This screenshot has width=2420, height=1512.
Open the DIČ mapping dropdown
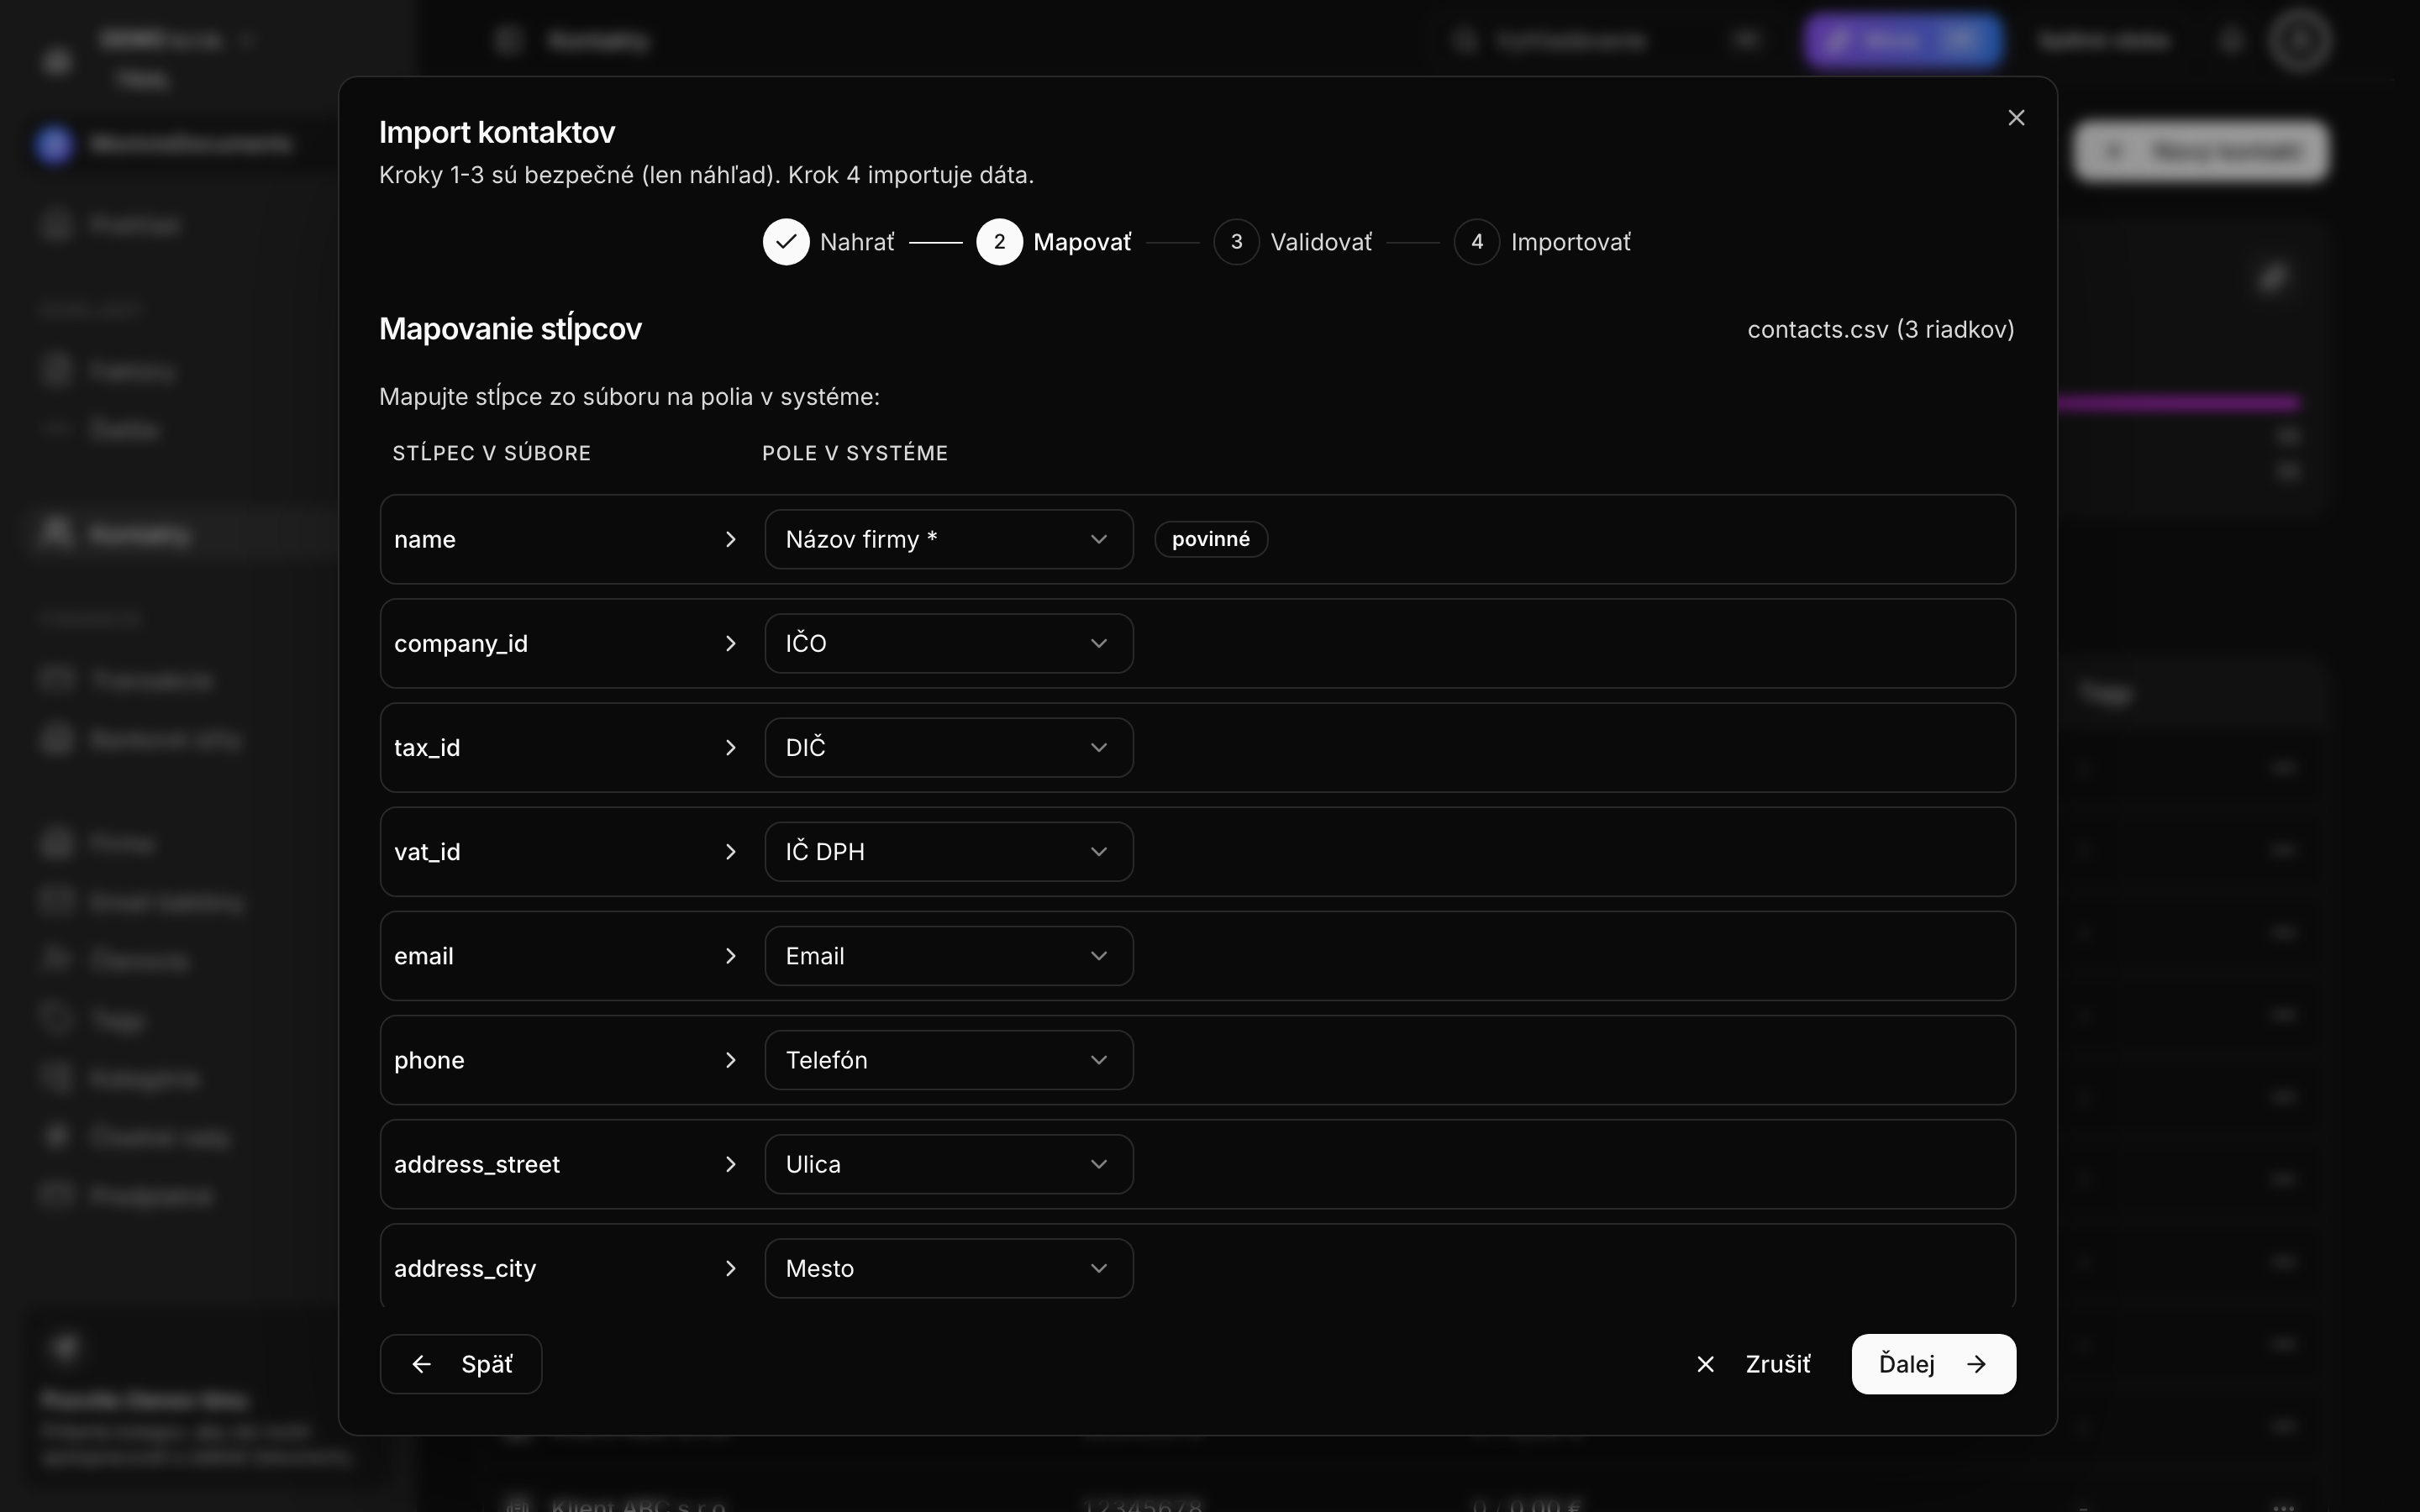click(x=949, y=747)
